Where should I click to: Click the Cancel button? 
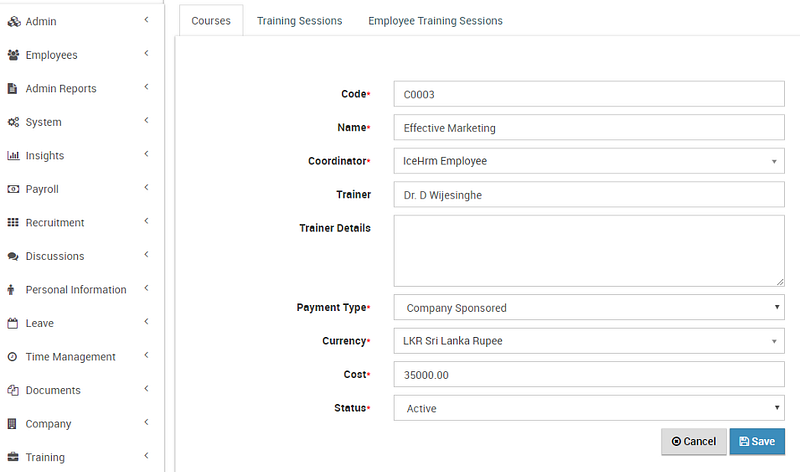[x=694, y=441]
